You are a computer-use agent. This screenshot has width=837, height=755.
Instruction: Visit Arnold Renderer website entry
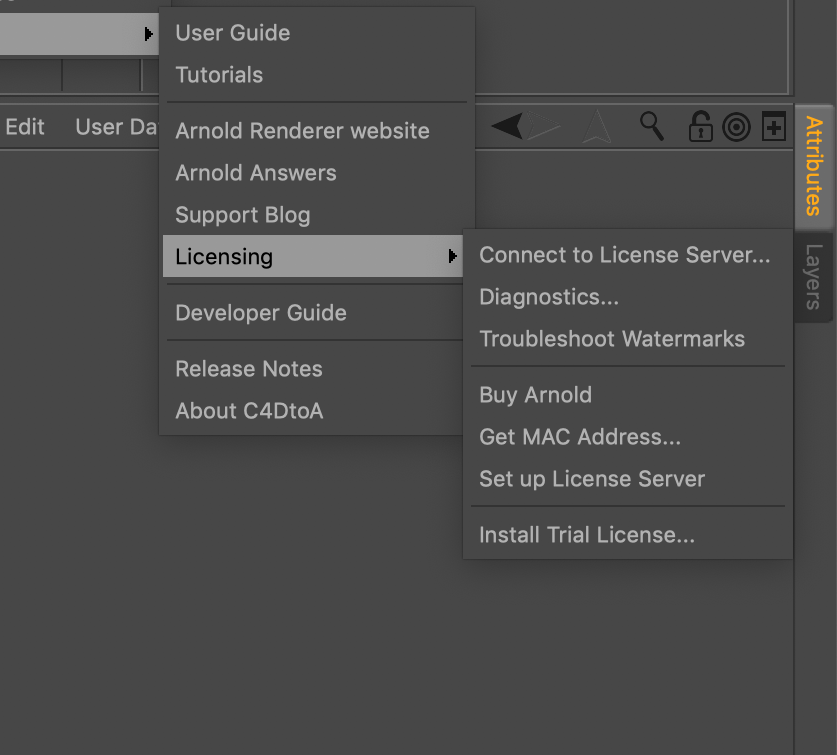coord(317,131)
